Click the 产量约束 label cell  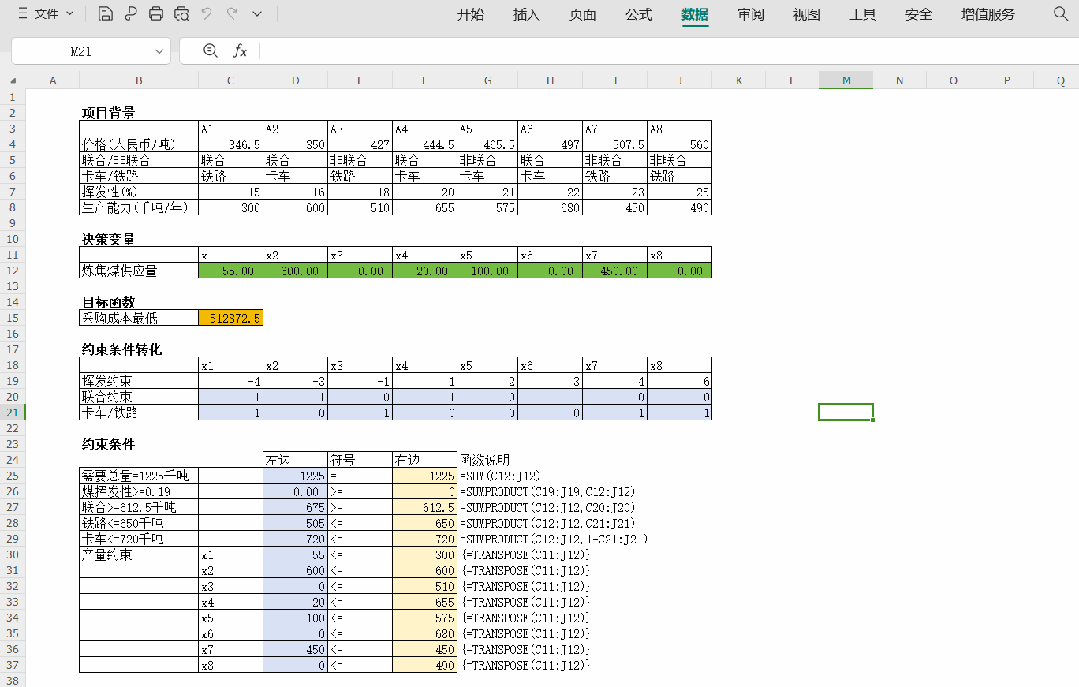pyautogui.click(x=139, y=555)
